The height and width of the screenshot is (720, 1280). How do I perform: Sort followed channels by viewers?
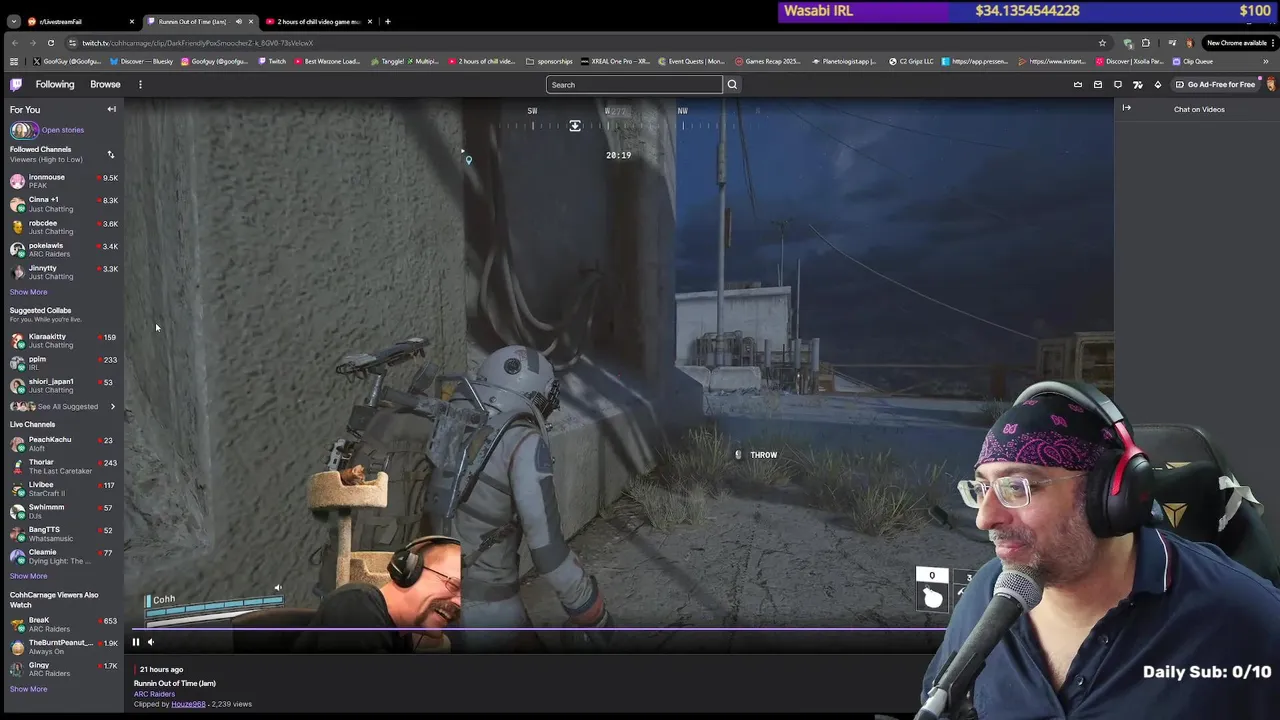tap(111, 155)
